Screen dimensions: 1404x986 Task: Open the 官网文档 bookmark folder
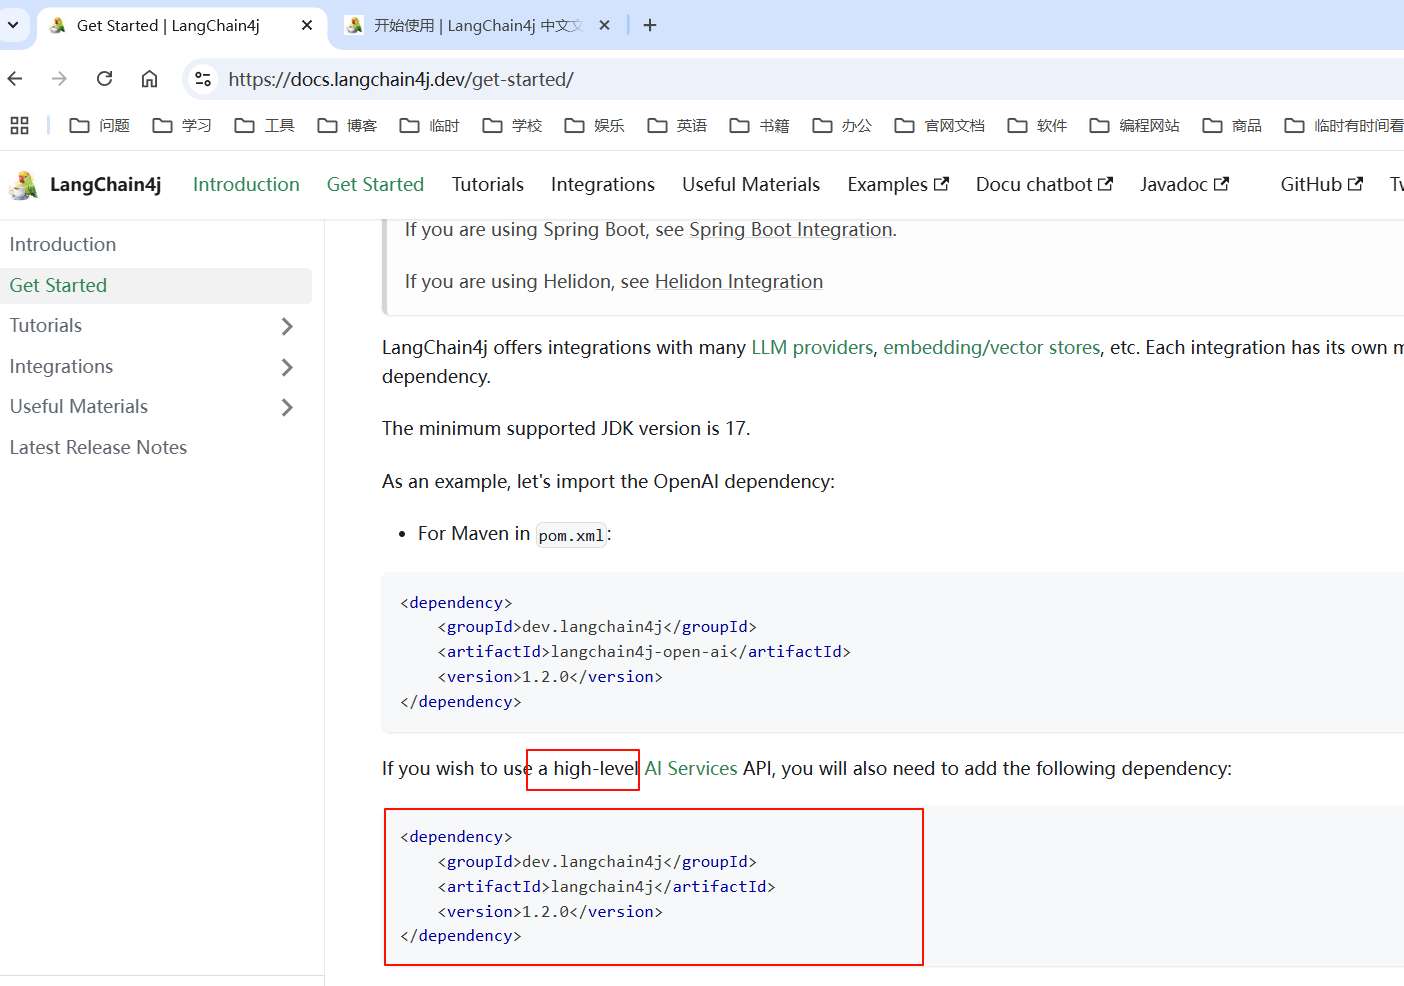pyautogui.click(x=940, y=125)
